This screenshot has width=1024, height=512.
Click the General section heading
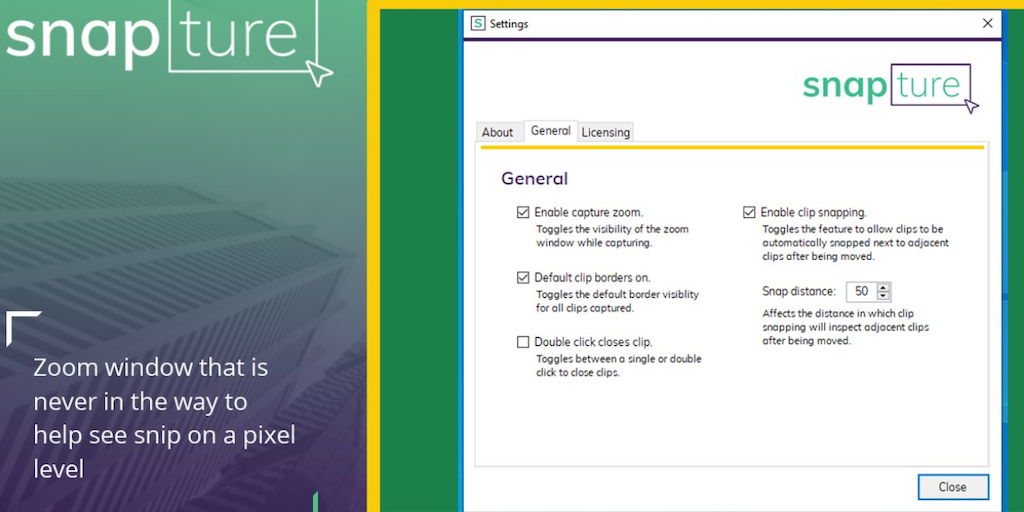[x=534, y=179]
